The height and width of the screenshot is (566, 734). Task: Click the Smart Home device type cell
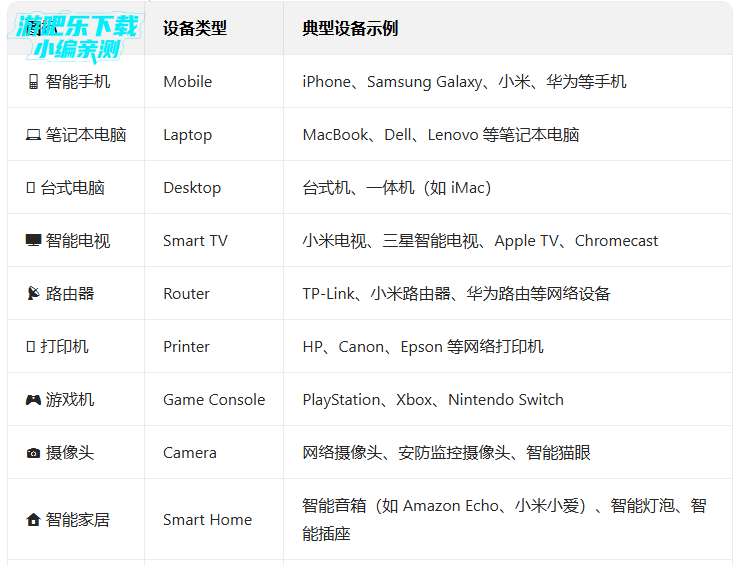click(x=207, y=520)
